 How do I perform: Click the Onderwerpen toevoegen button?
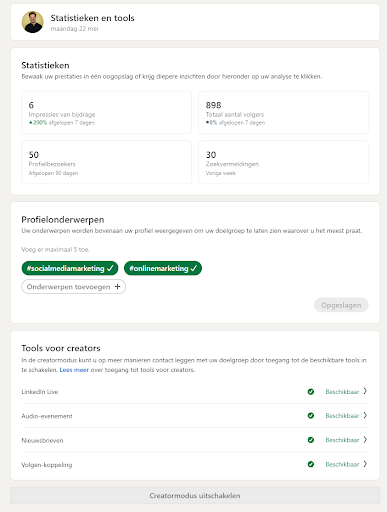[73, 287]
